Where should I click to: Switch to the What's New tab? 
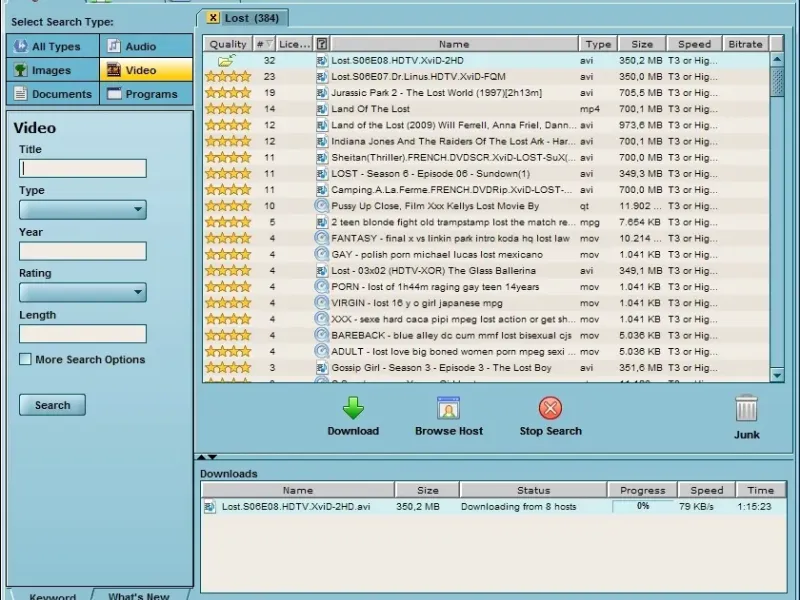point(138,595)
